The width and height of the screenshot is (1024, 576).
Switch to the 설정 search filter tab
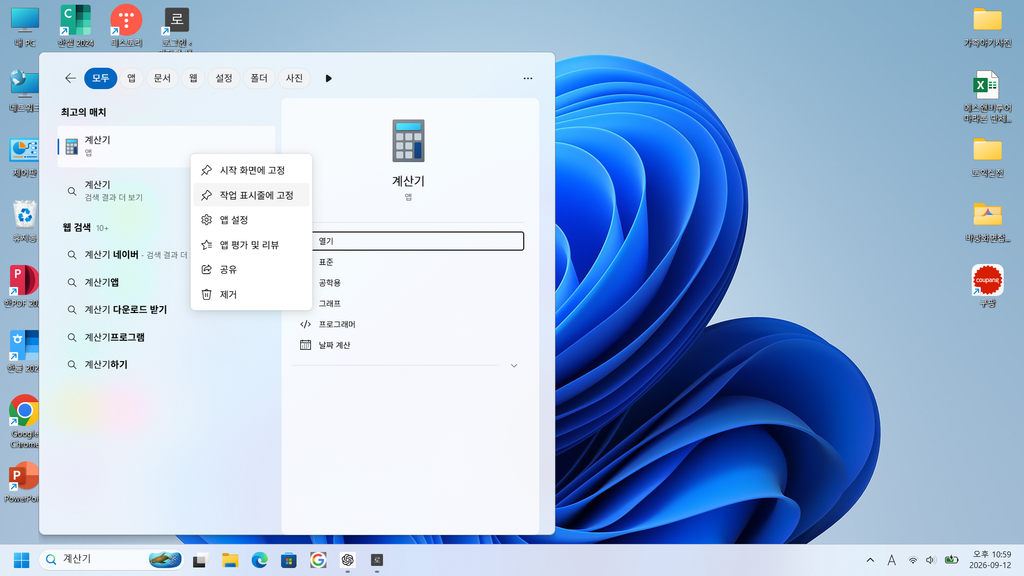click(x=224, y=78)
